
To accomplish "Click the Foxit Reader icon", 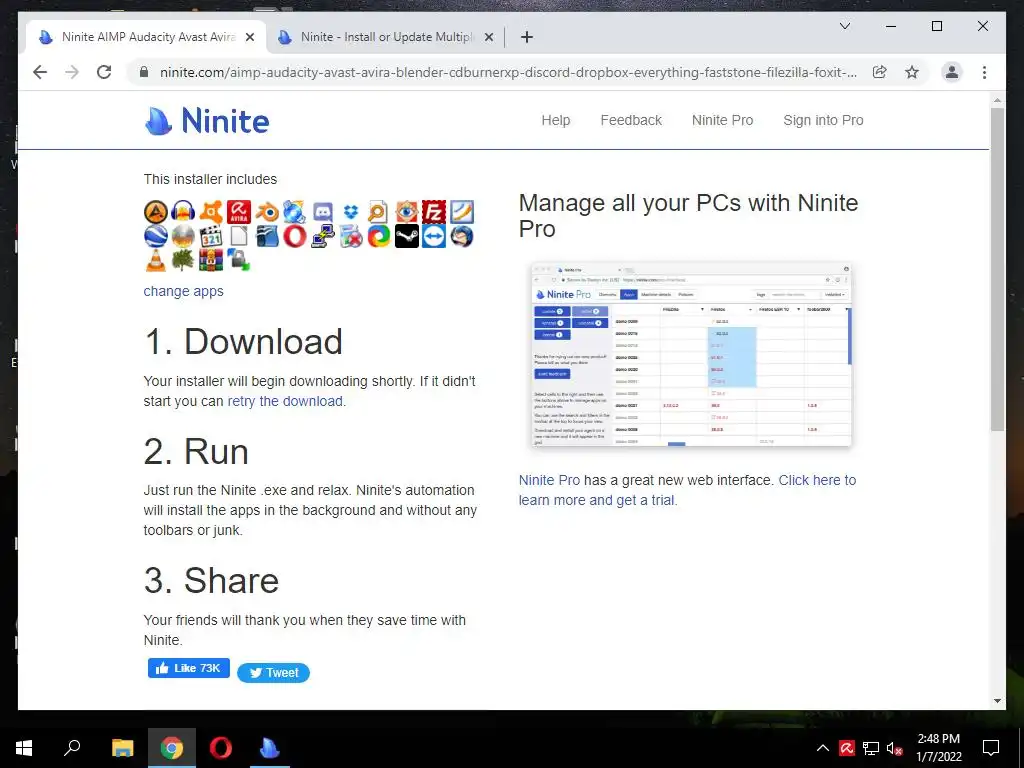I will click(x=462, y=212).
